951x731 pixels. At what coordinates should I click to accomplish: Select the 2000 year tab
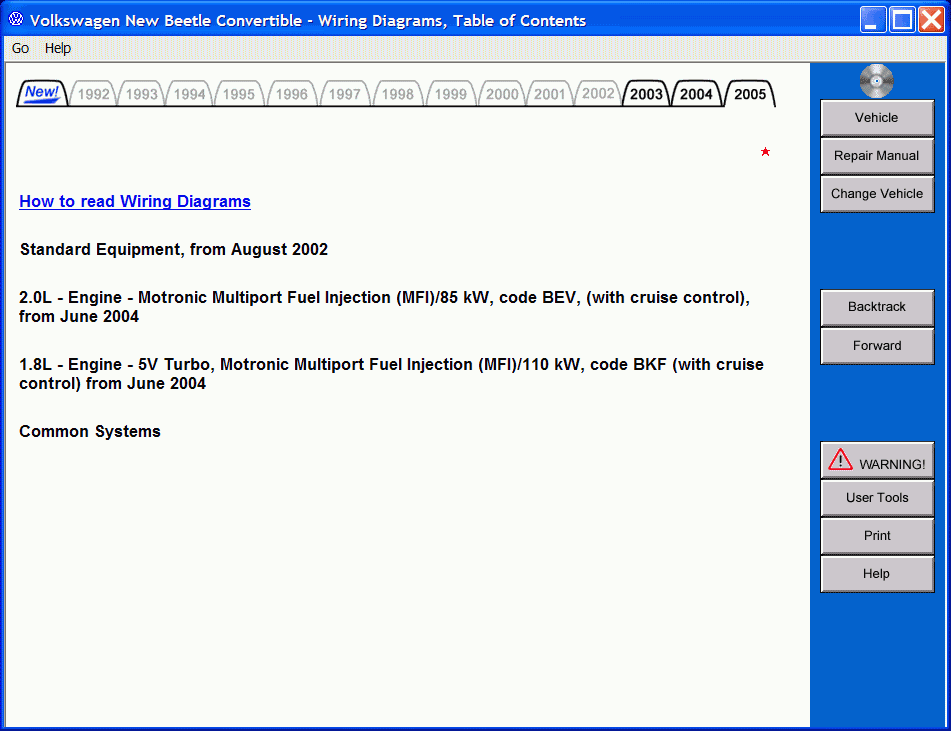502,94
